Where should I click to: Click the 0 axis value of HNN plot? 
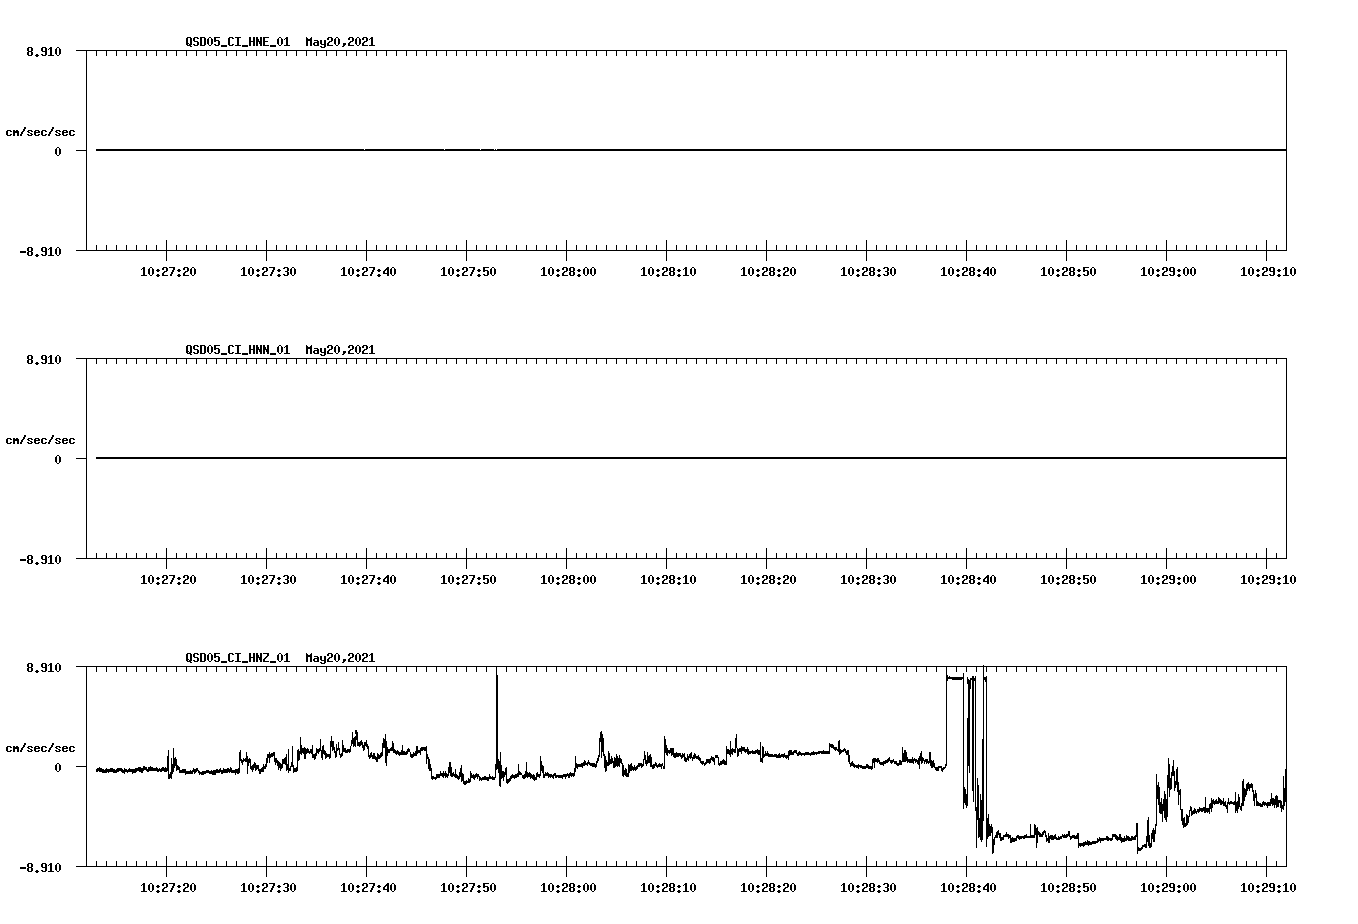click(58, 459)
